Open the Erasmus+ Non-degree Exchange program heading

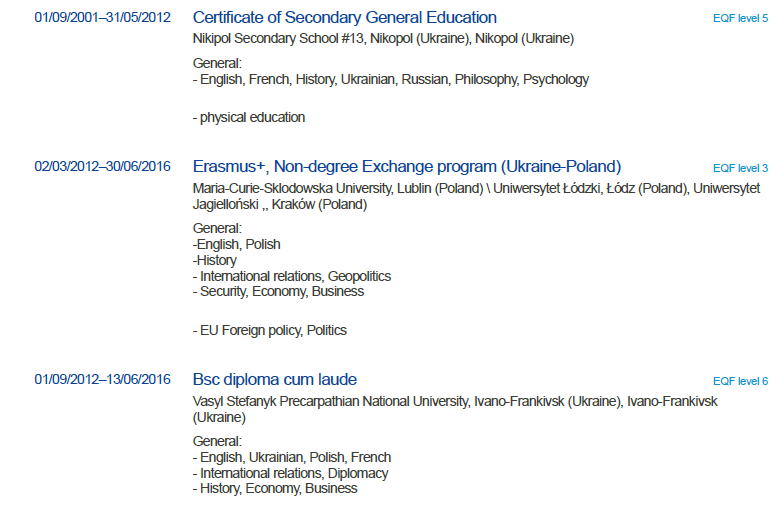click(407, 167)
